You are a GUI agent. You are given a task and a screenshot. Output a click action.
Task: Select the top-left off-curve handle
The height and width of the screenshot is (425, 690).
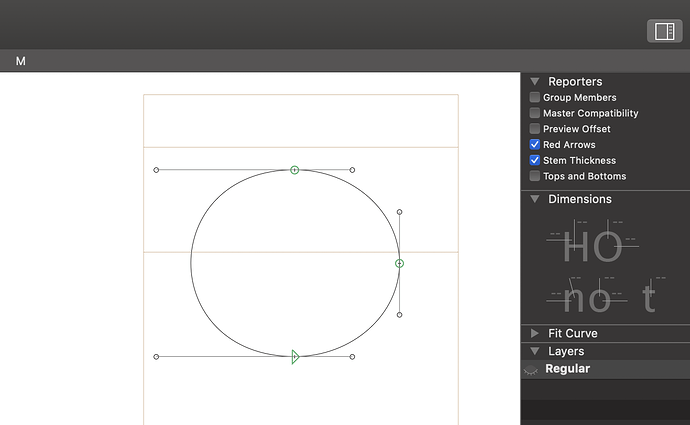coord(156,170)
